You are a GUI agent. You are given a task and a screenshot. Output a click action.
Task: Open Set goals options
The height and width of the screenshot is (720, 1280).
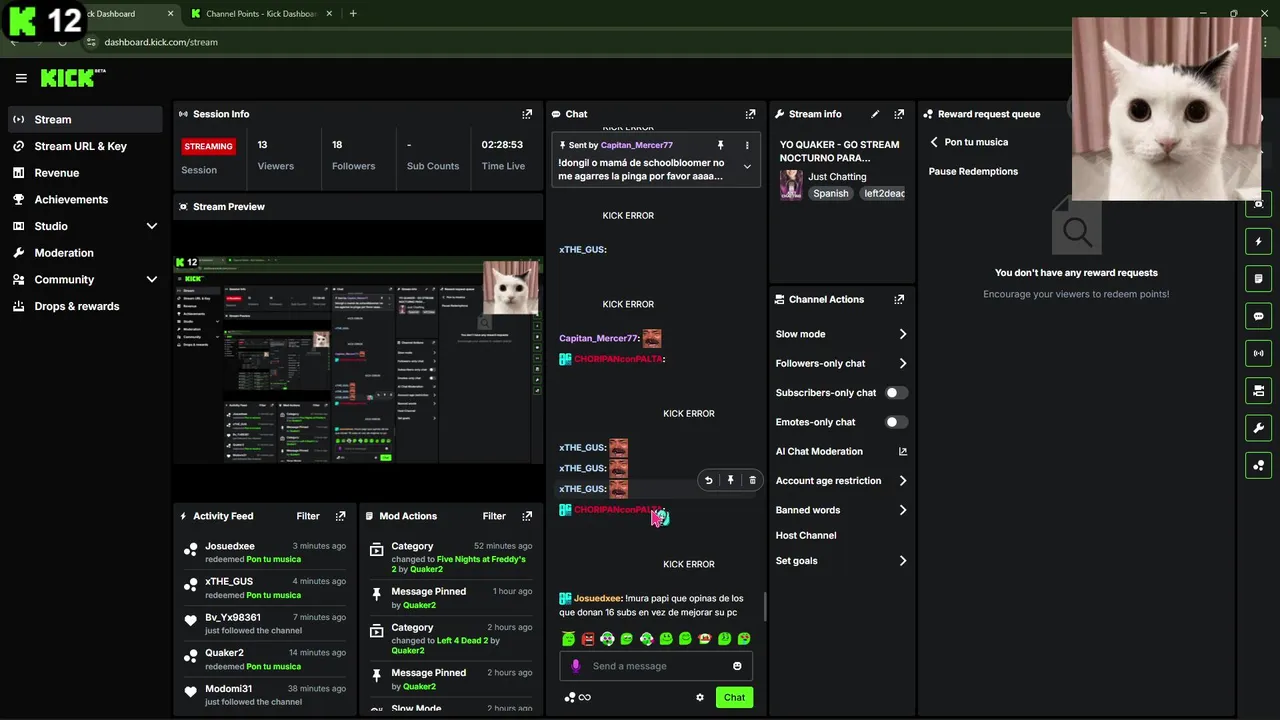[x=842, y=561]
